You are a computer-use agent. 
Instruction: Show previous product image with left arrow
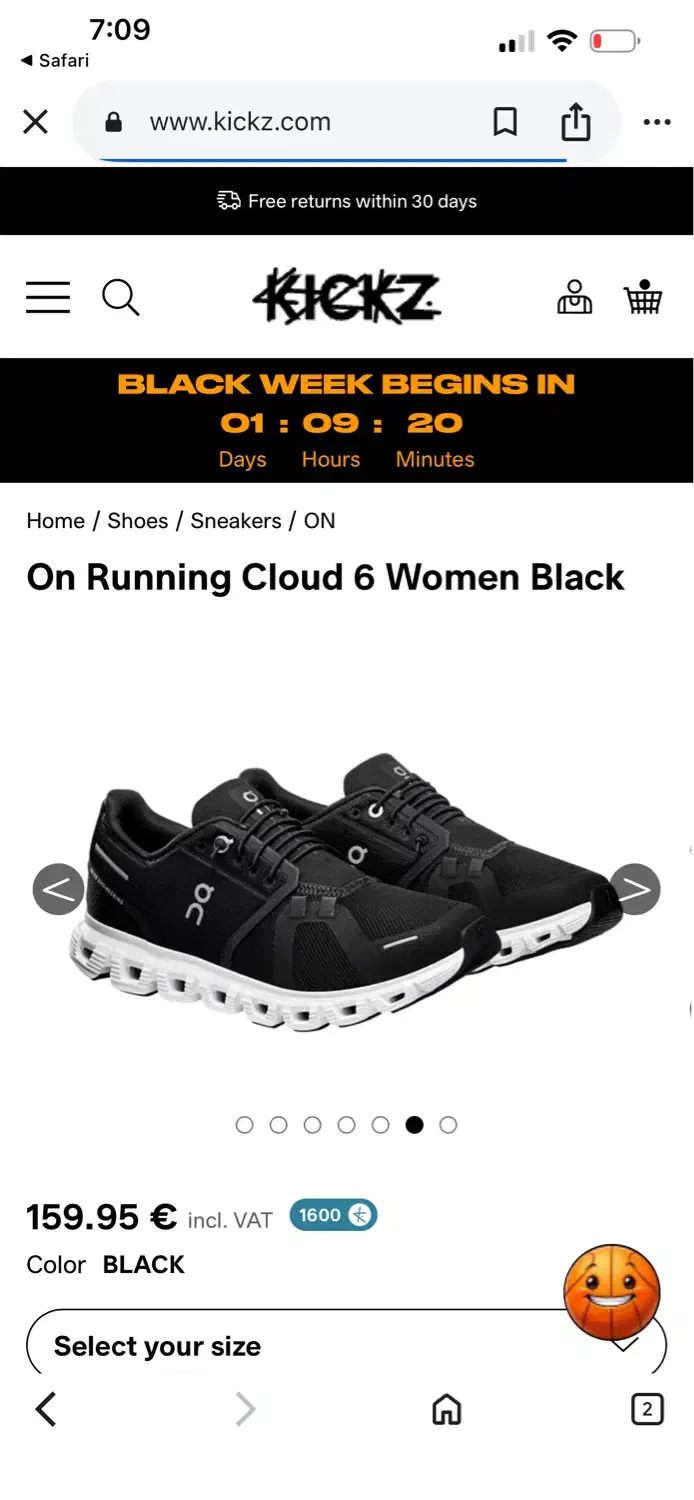tap(58, 889)
